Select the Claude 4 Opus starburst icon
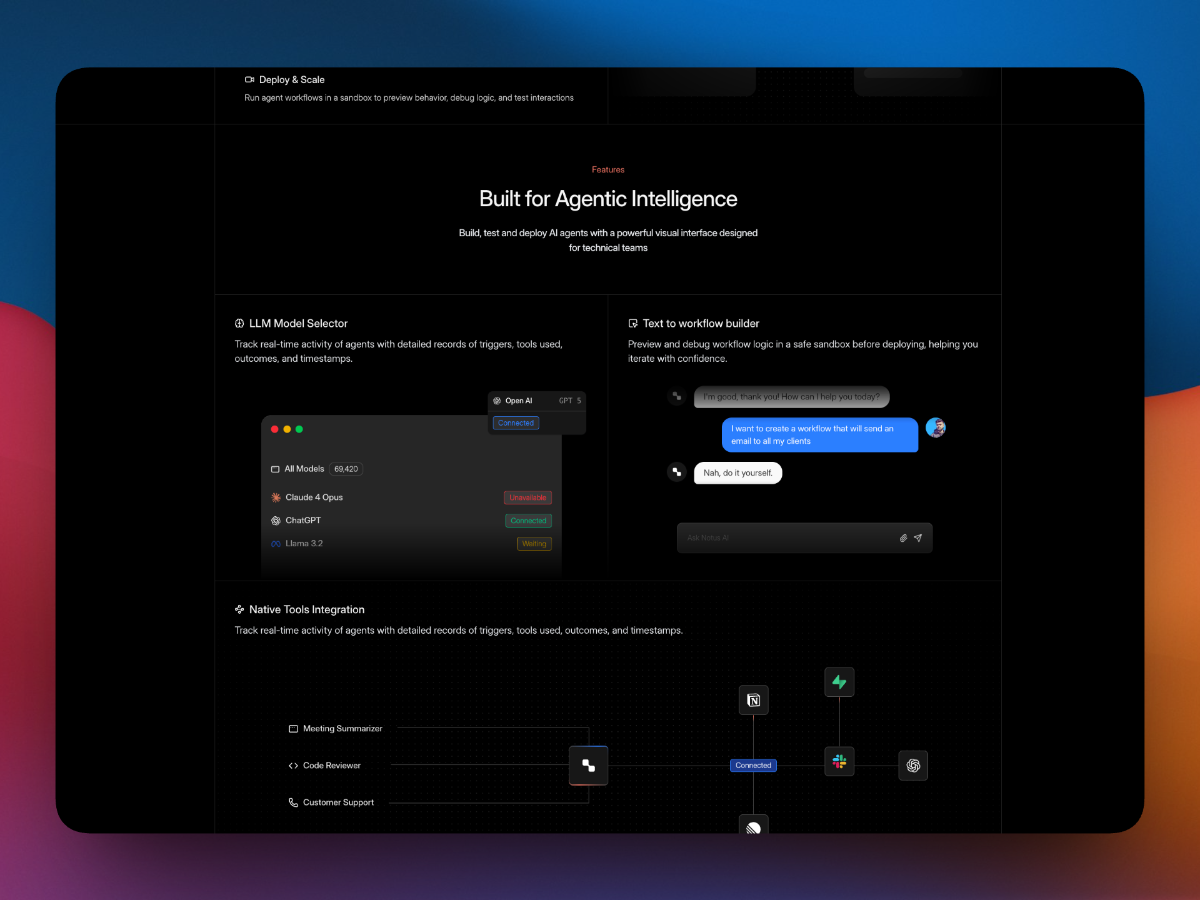 pyautogui.click(x=274, y=497)
